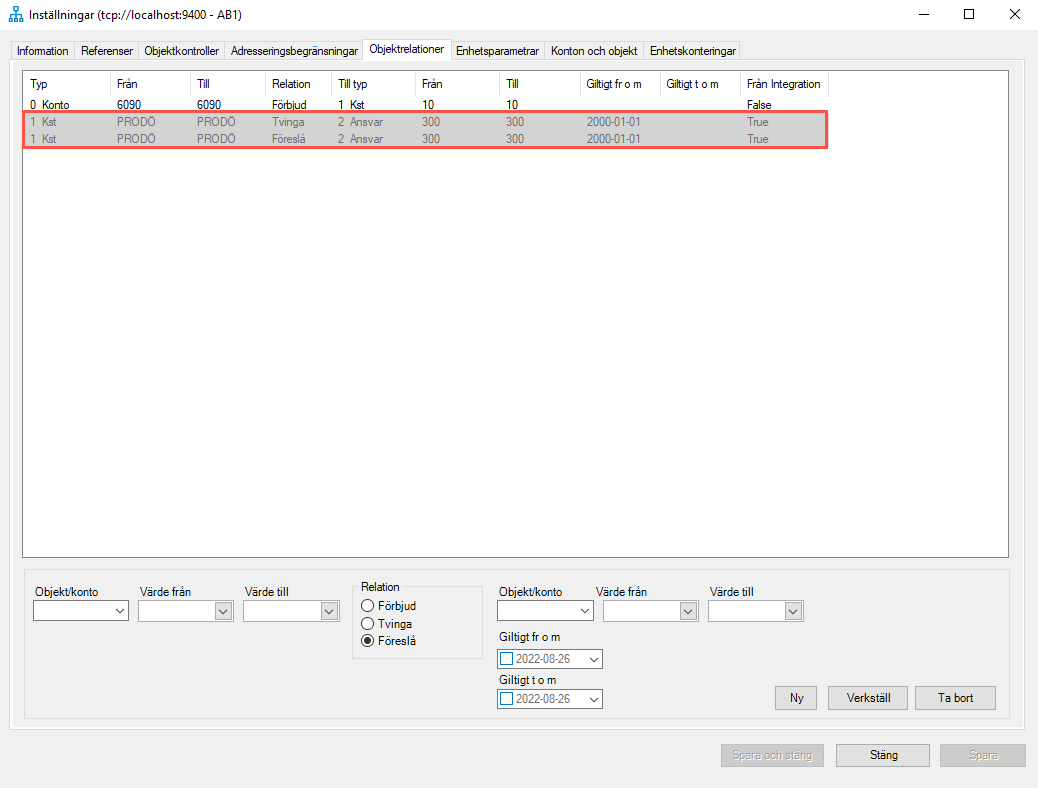
Task: Click the Ta bort button
Action: (x=954, y=697)
